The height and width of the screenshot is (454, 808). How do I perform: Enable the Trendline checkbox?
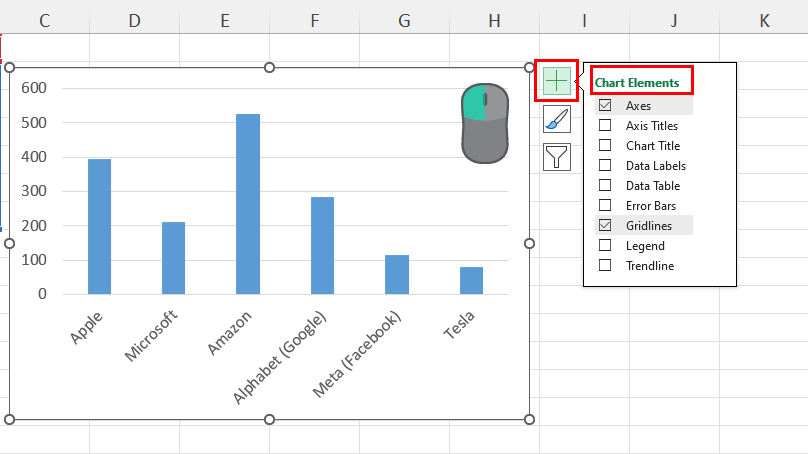pyautogui.click(x=605, y=265)
